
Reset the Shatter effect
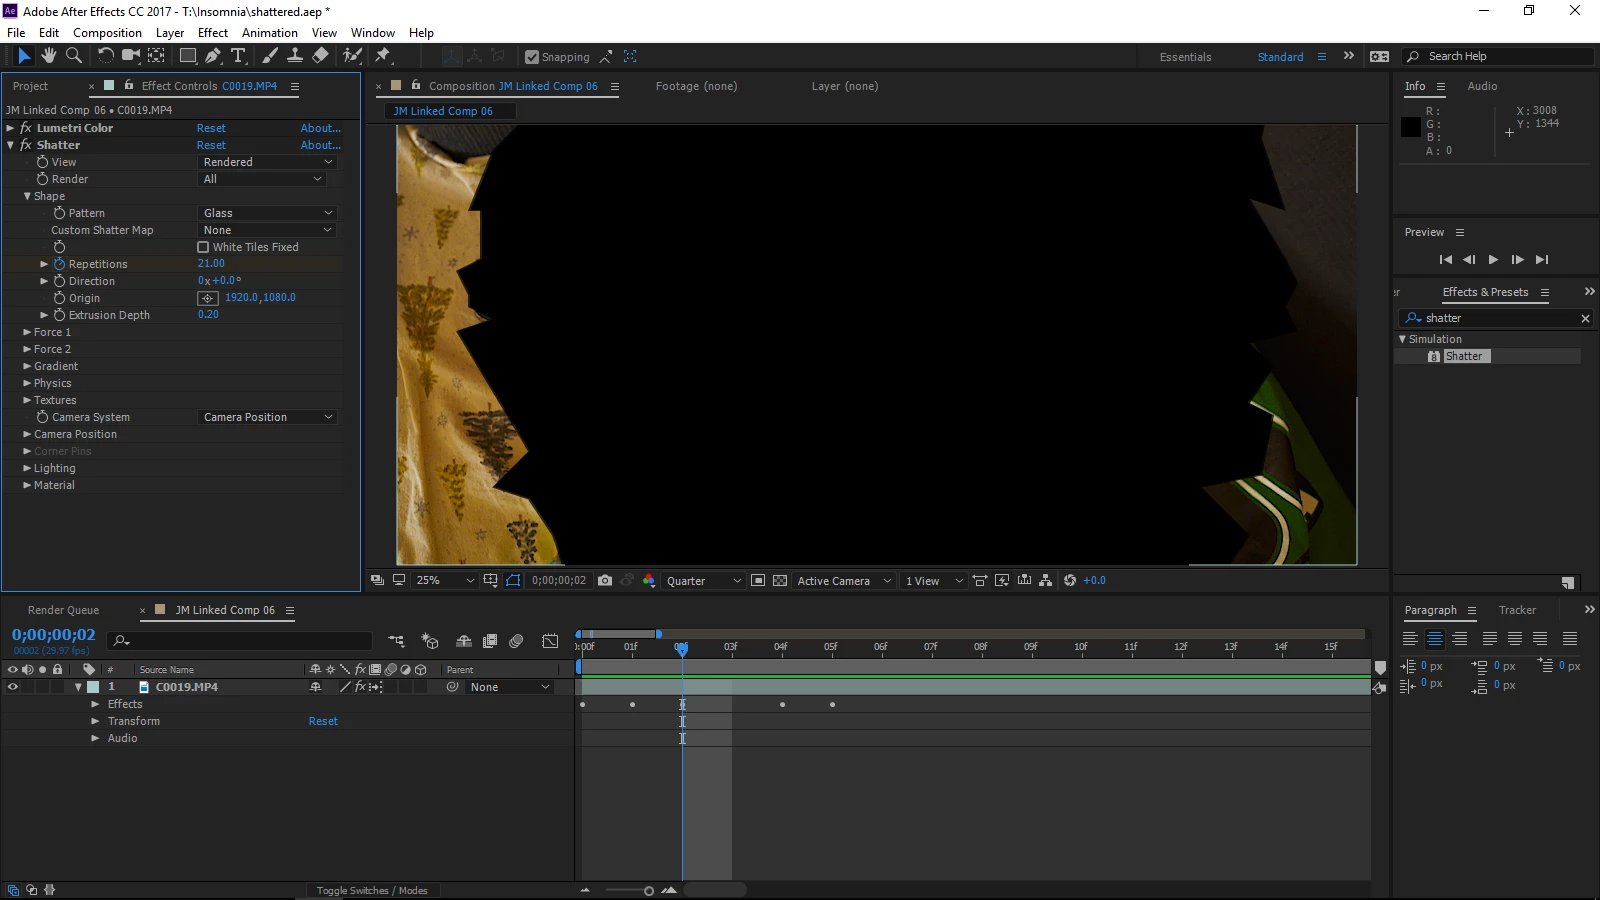[x=211, y=145]
